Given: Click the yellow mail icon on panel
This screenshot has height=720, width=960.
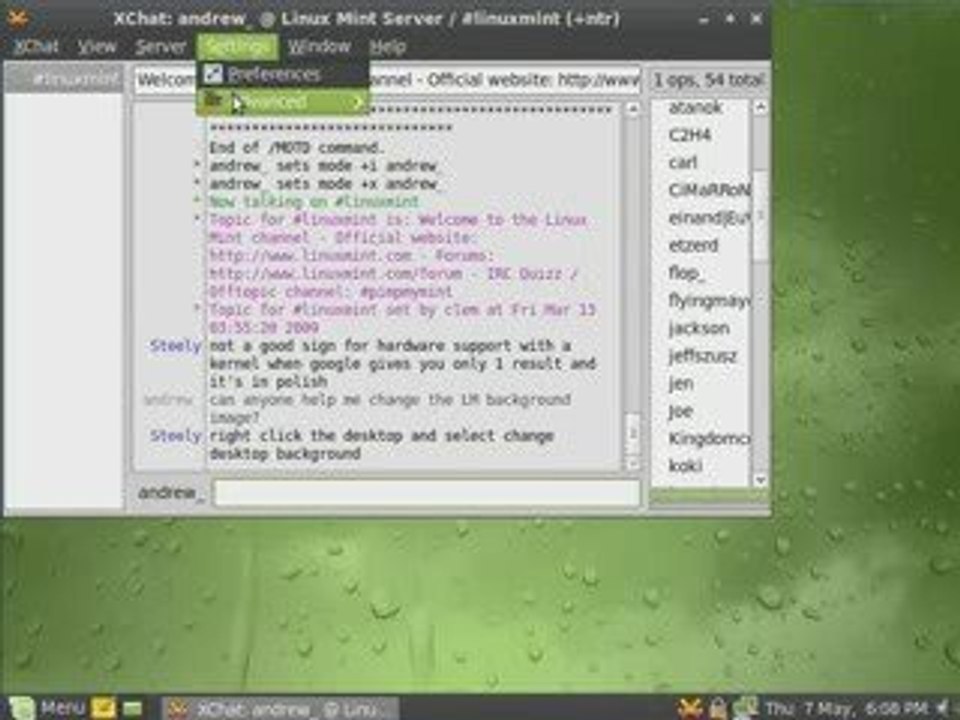Looking at the screenshot, I should [x=103, y=708].
